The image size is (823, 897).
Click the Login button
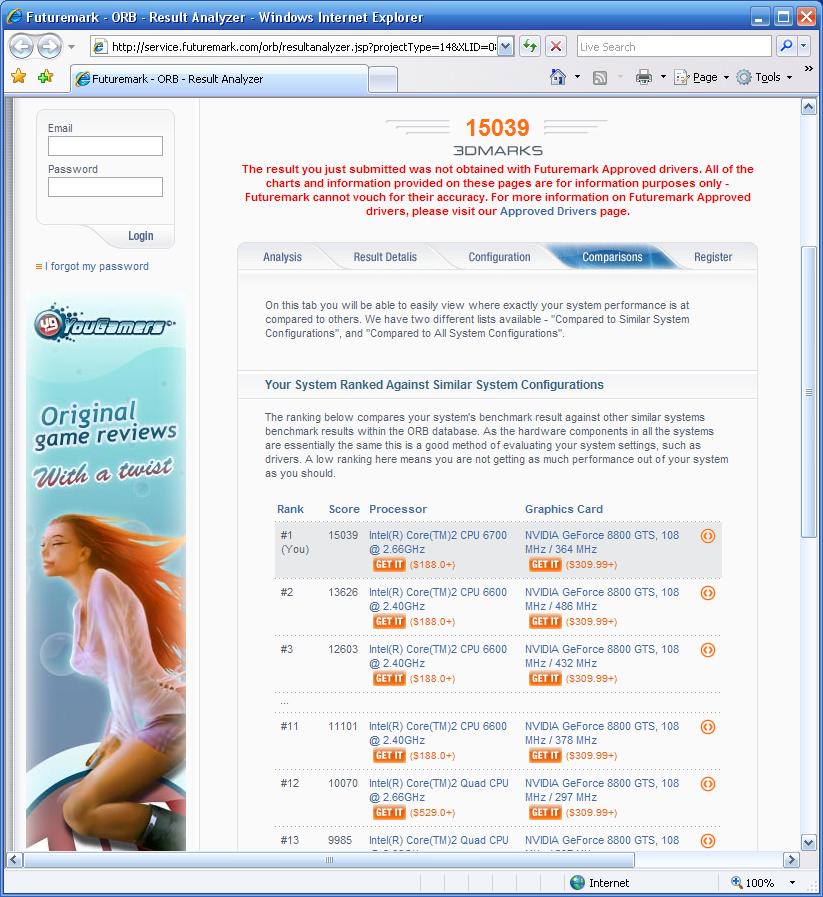(140, 236)
